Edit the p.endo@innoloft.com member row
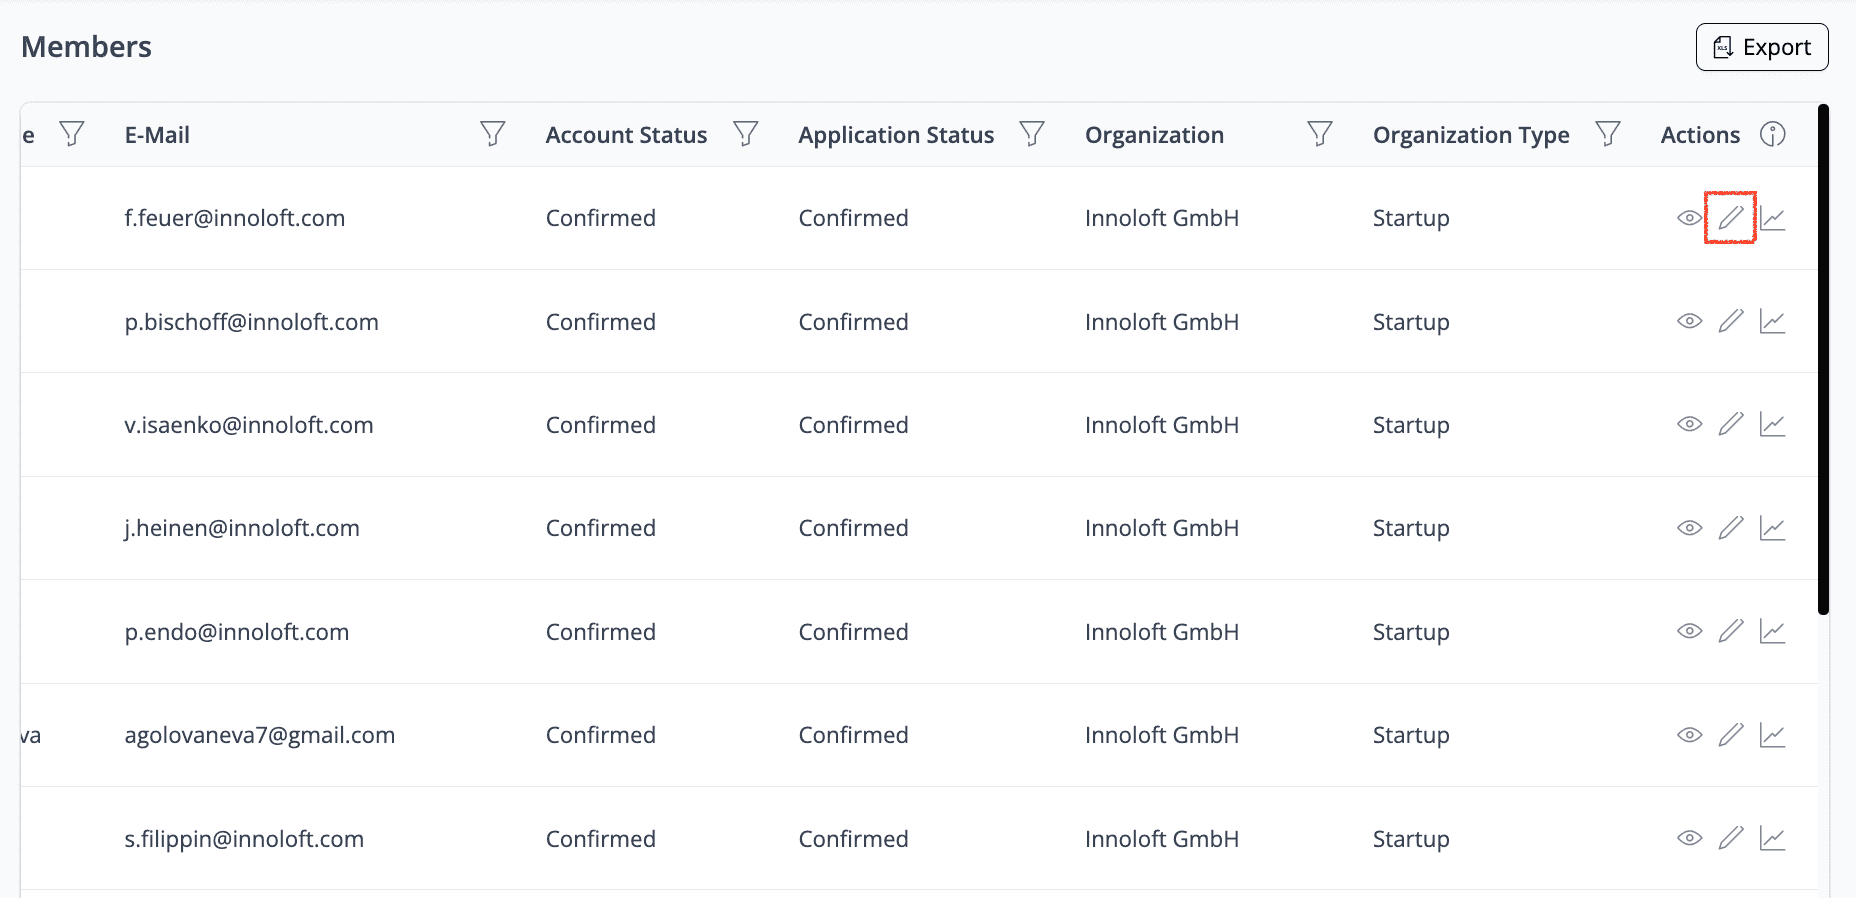This screenshot has width=1856, height=898. [x=1730, y=632]
